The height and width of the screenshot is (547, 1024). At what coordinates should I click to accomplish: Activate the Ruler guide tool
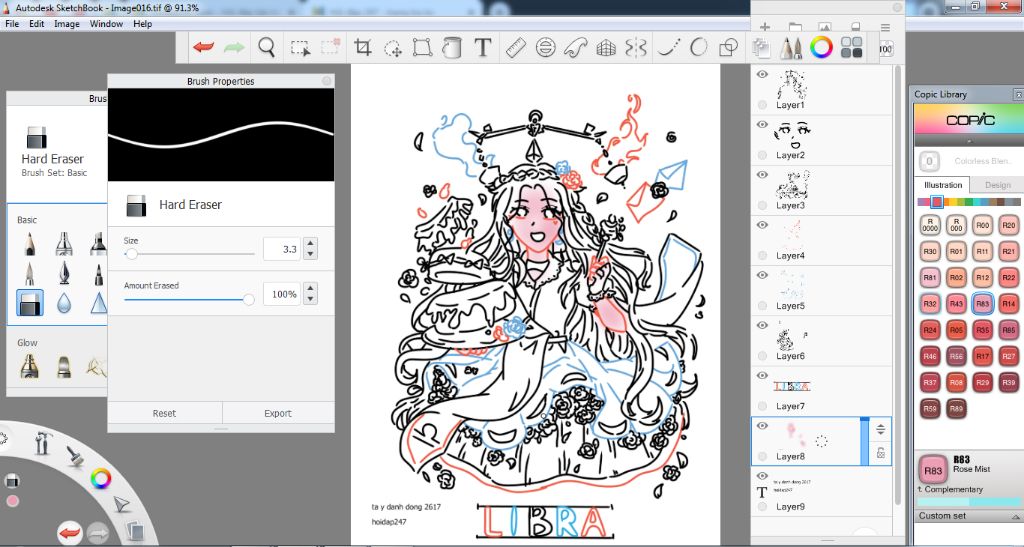pyautogui.click(x=515, y=47)
